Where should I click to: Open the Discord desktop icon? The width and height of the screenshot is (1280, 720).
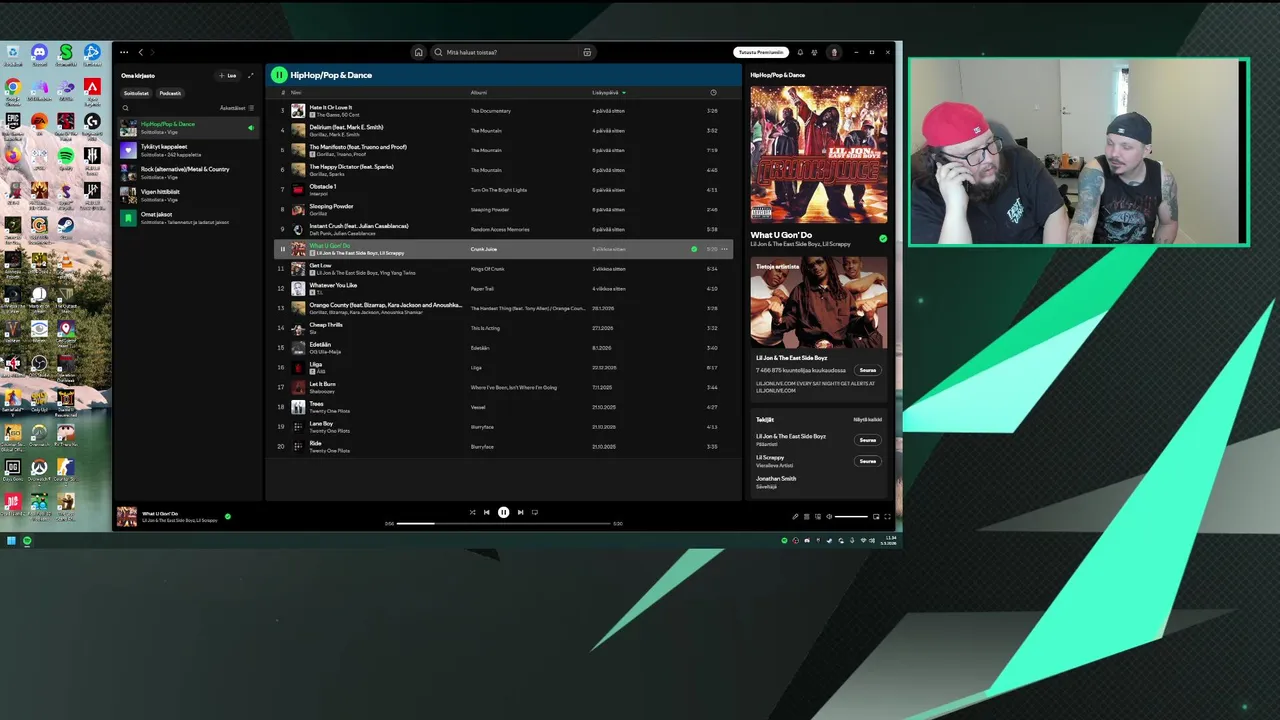[x=39, y=53]
